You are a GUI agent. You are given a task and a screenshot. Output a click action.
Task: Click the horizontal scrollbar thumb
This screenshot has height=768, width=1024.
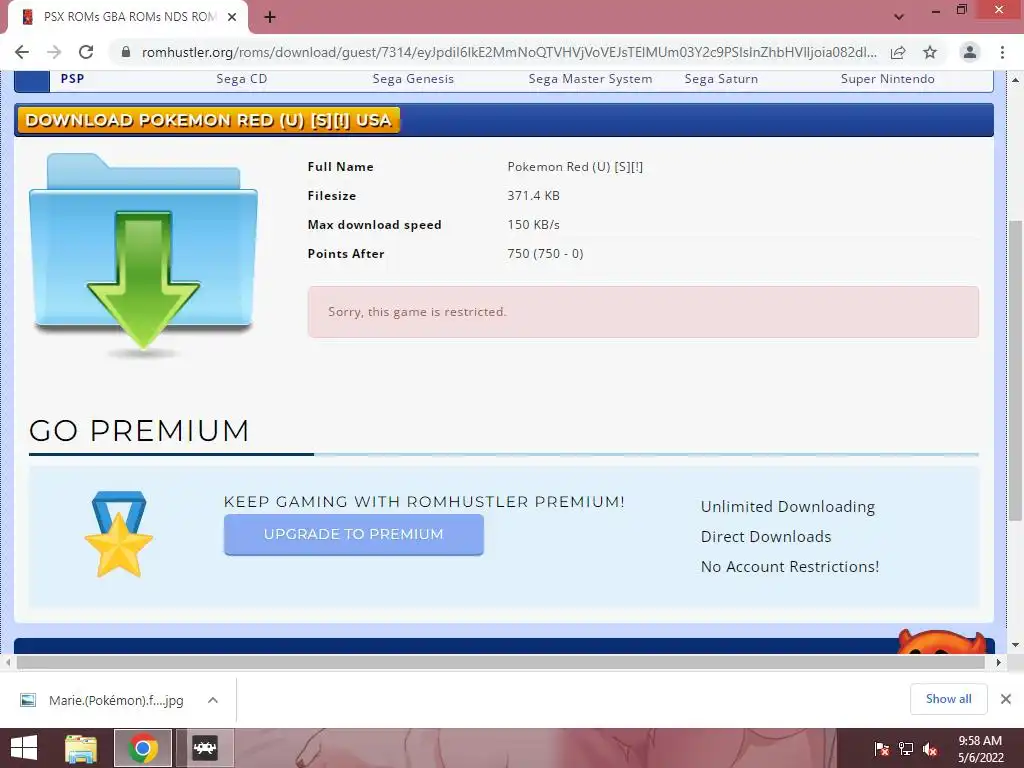click(500, 662)
